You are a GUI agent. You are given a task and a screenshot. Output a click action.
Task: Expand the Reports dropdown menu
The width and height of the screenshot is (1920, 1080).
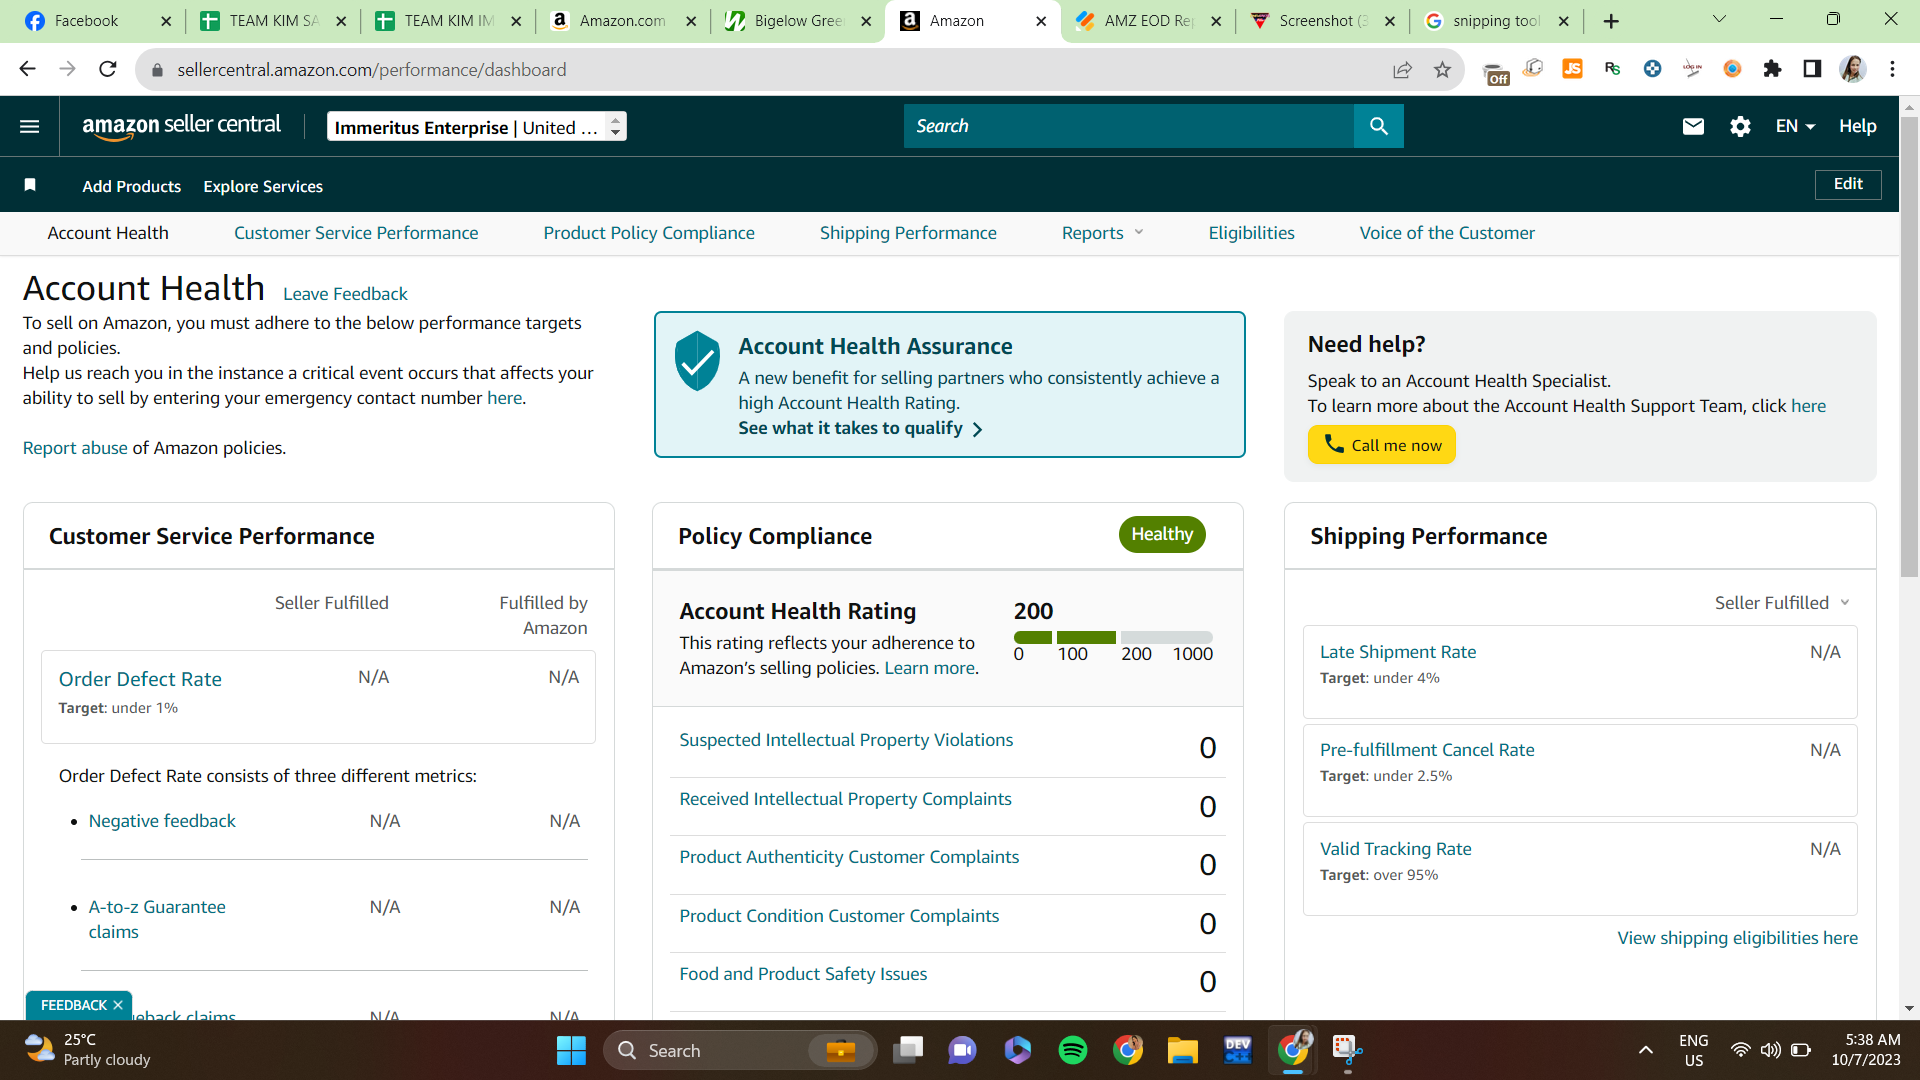(x=1102, y=233)
